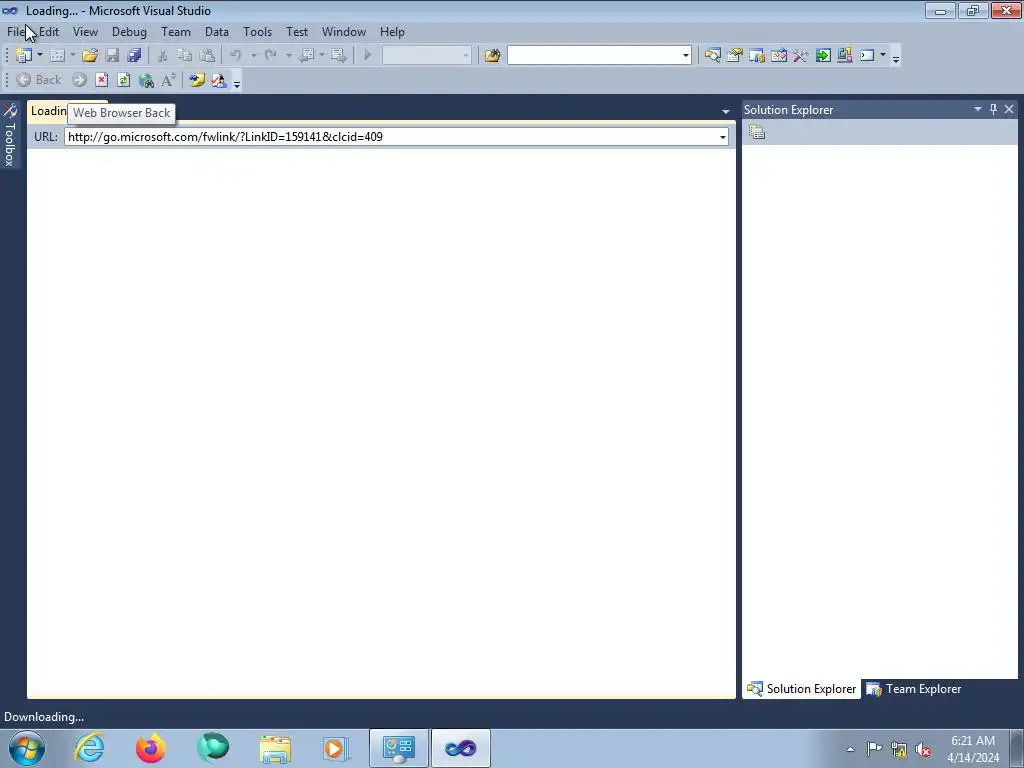Open the Properties Window toolbar icon
This screenshot has height=768, width=1024.
tap(735, 56)
